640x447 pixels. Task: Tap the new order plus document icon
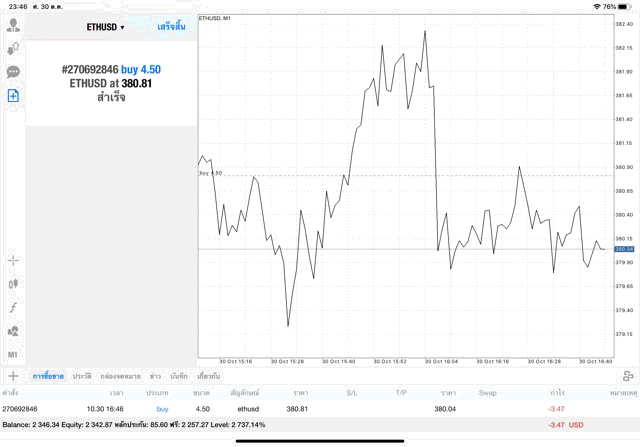(x=13, y=96)
